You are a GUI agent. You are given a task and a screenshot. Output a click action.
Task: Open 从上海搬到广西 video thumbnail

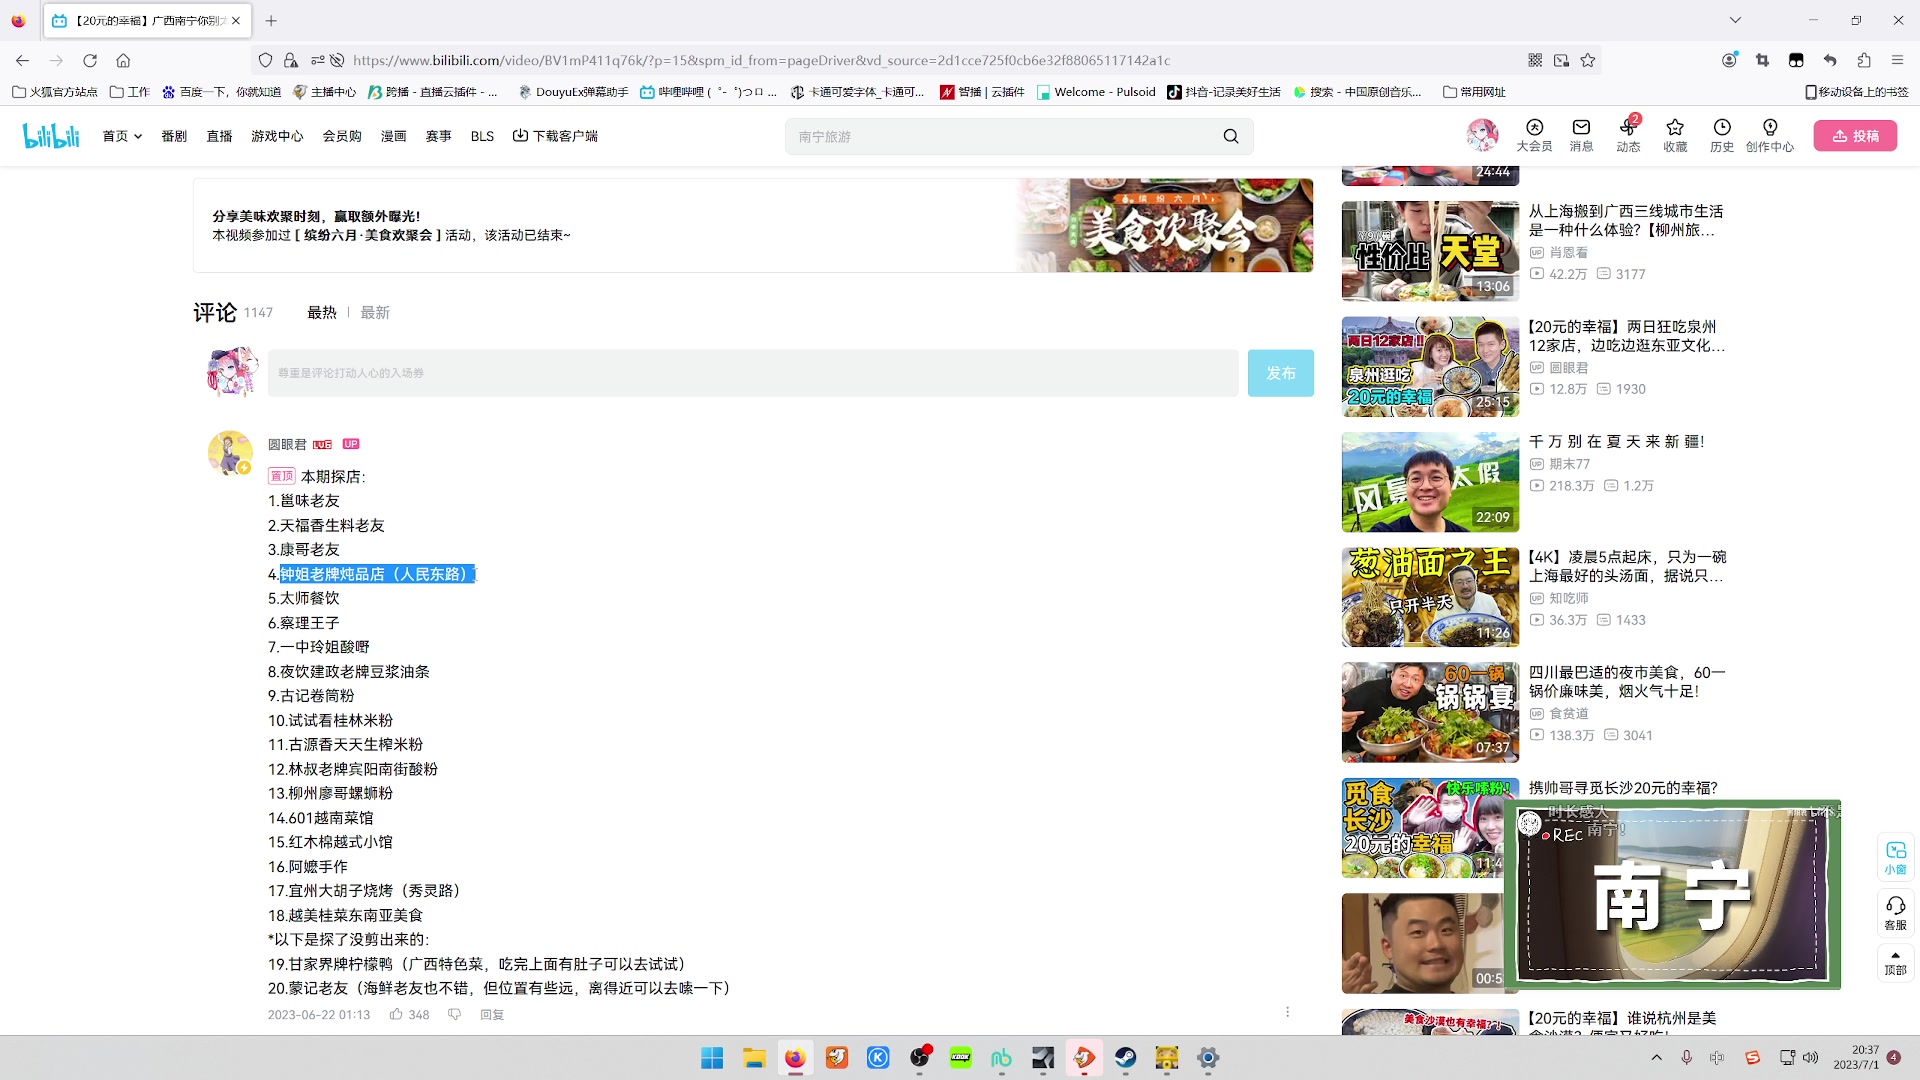click(x=1430, y=250)
